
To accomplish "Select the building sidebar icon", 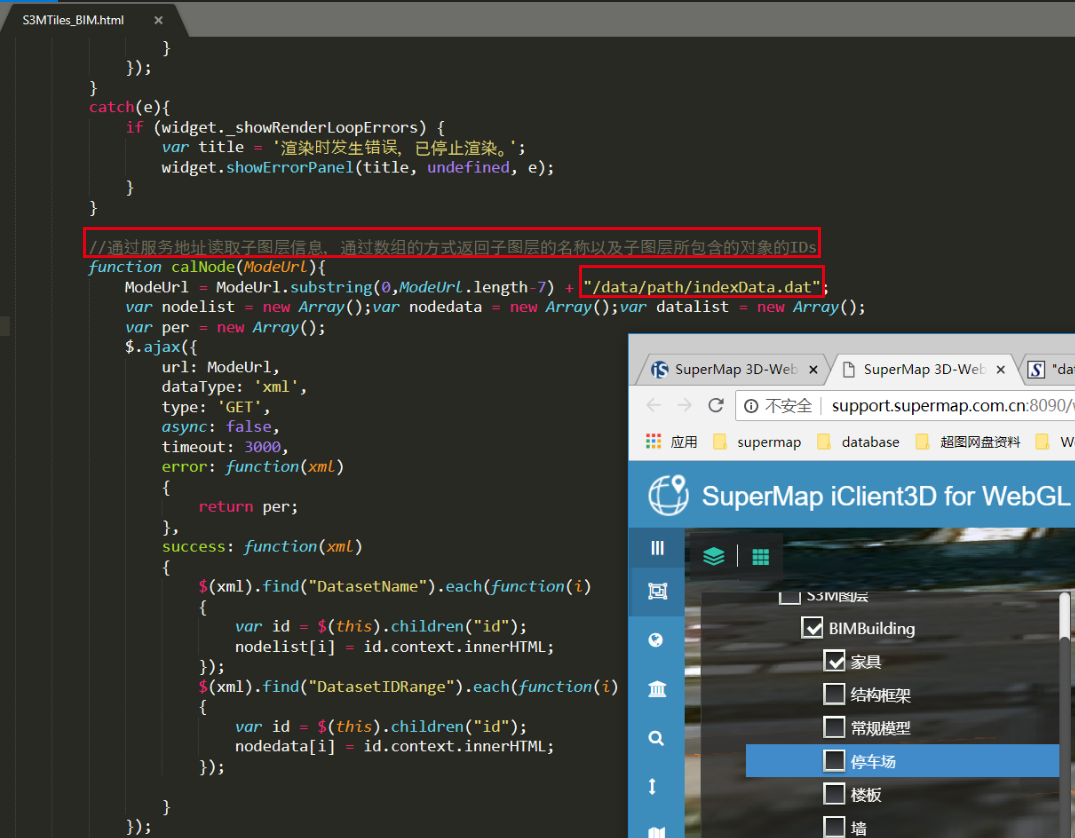I will tap(657, 689).
